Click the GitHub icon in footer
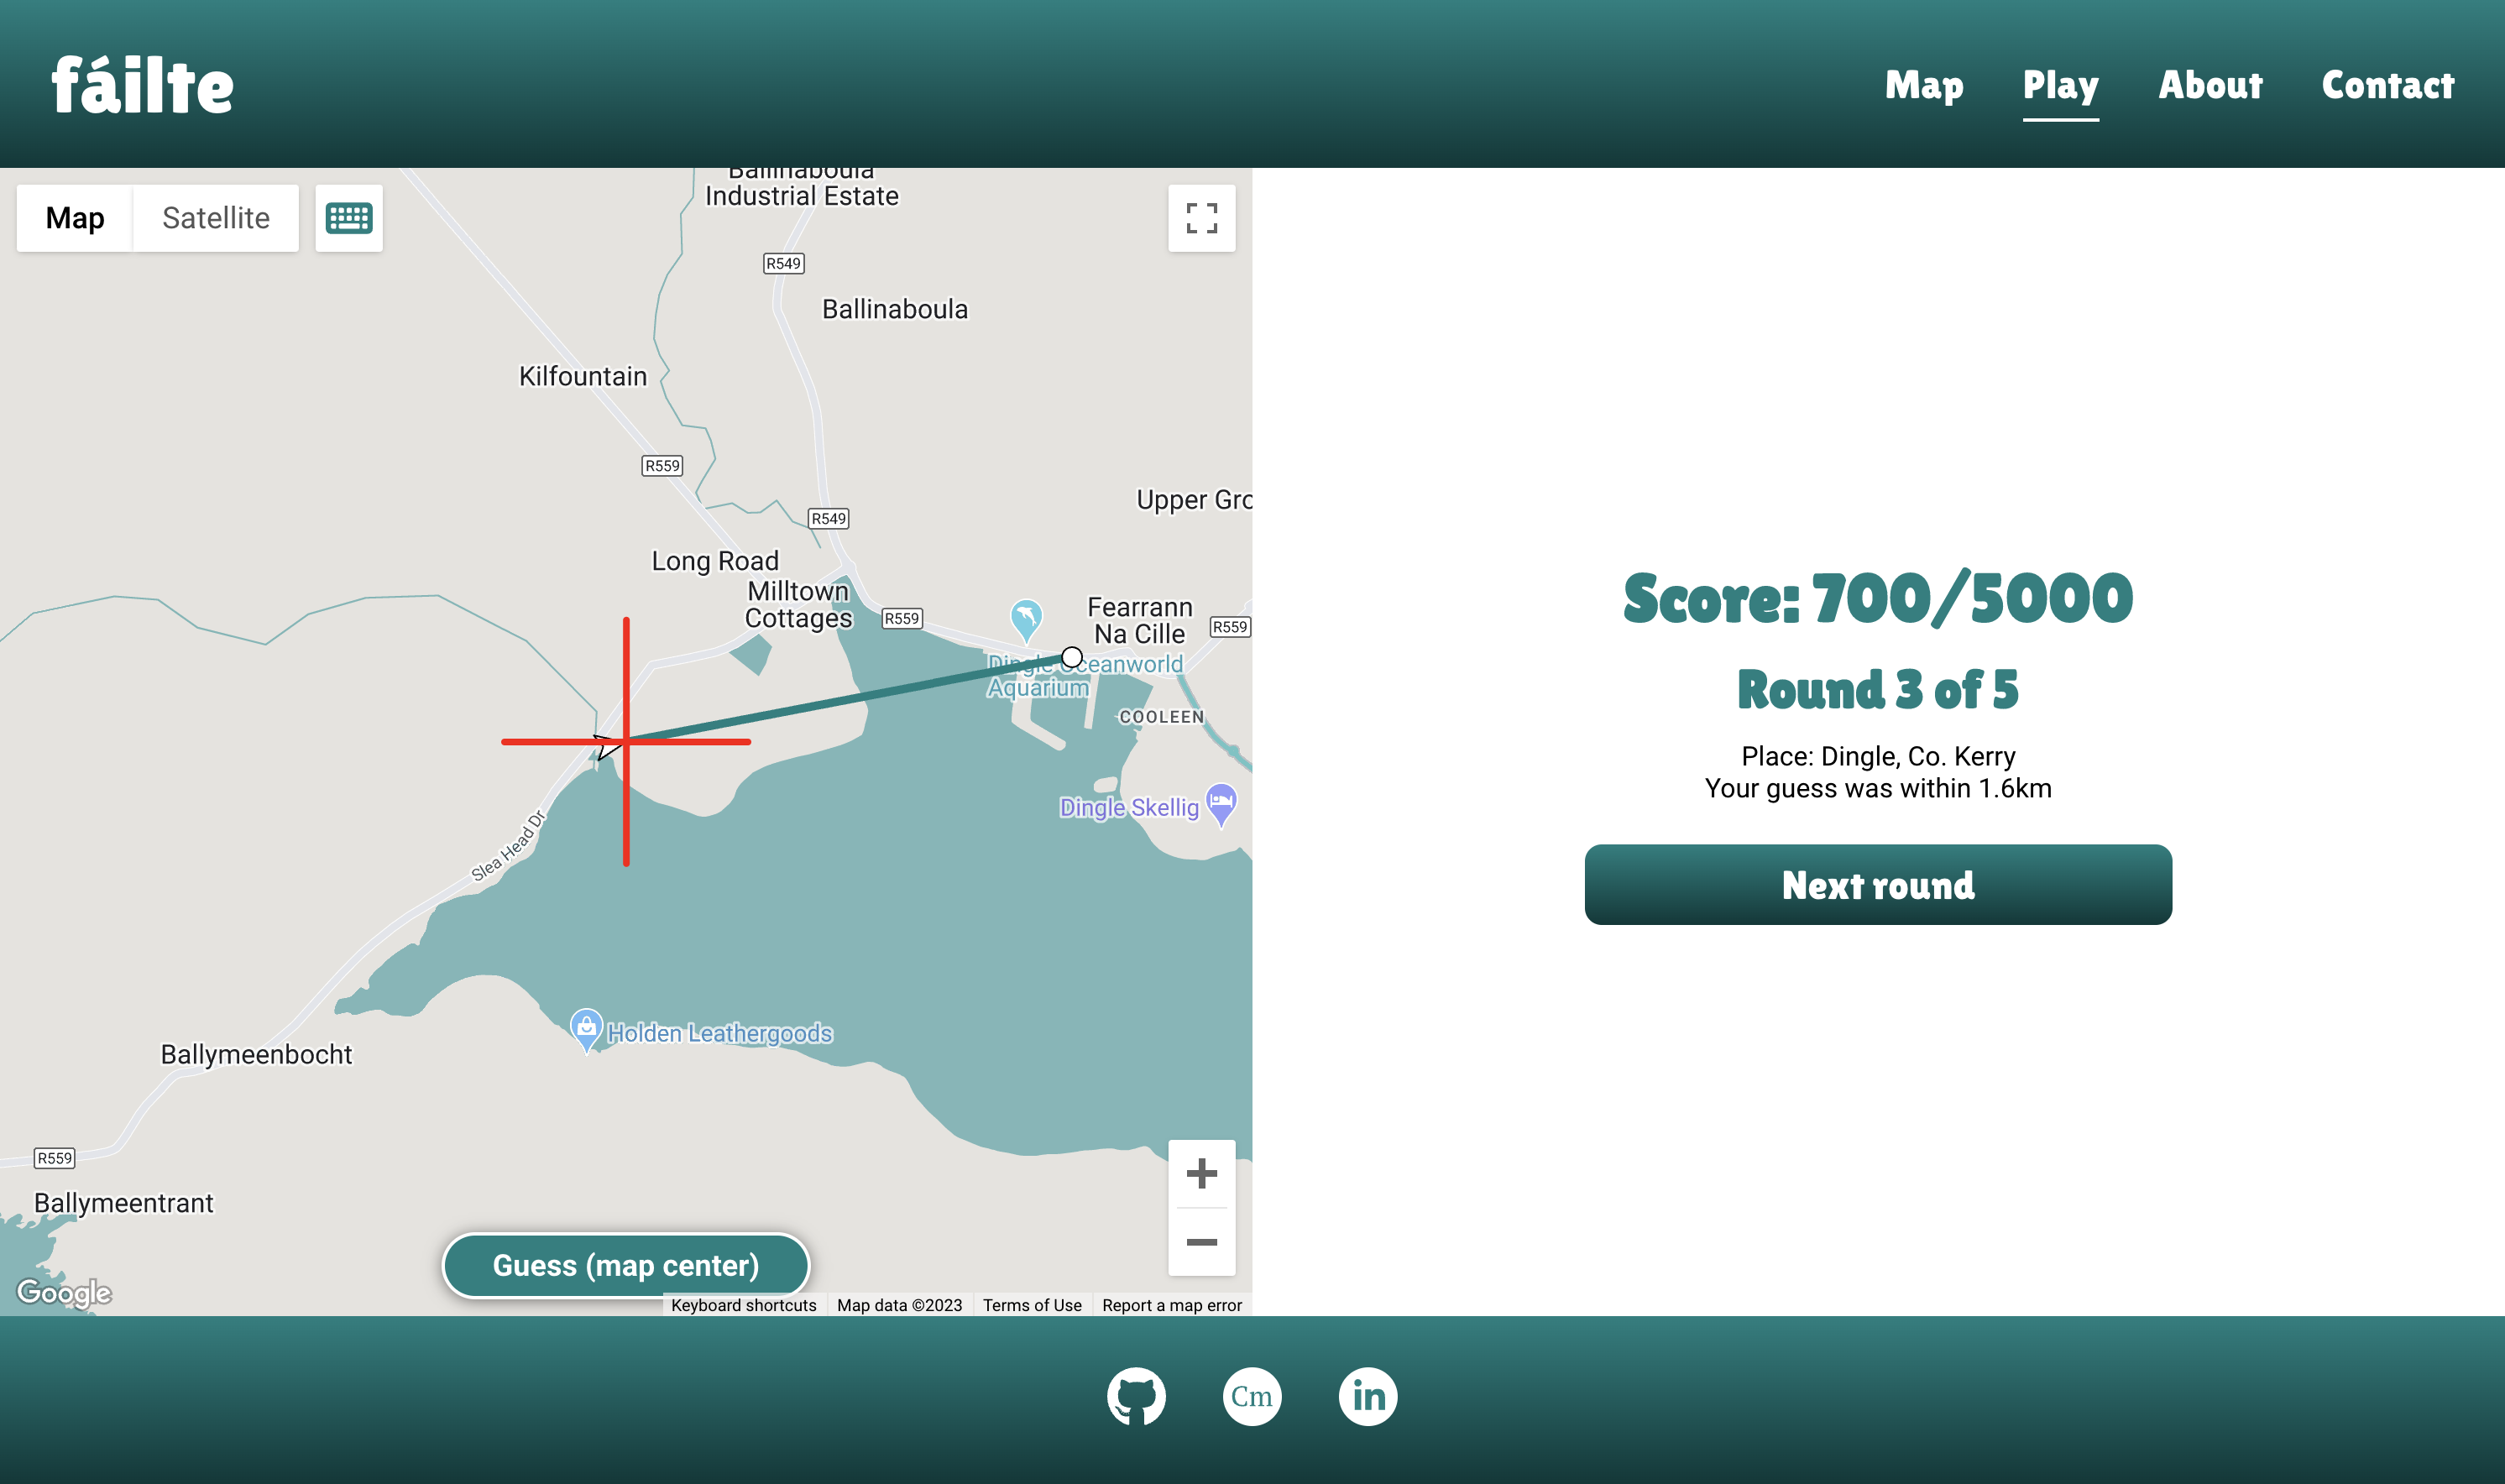Screen dimensions: 2505x1484 (x=1136, y=1396)
